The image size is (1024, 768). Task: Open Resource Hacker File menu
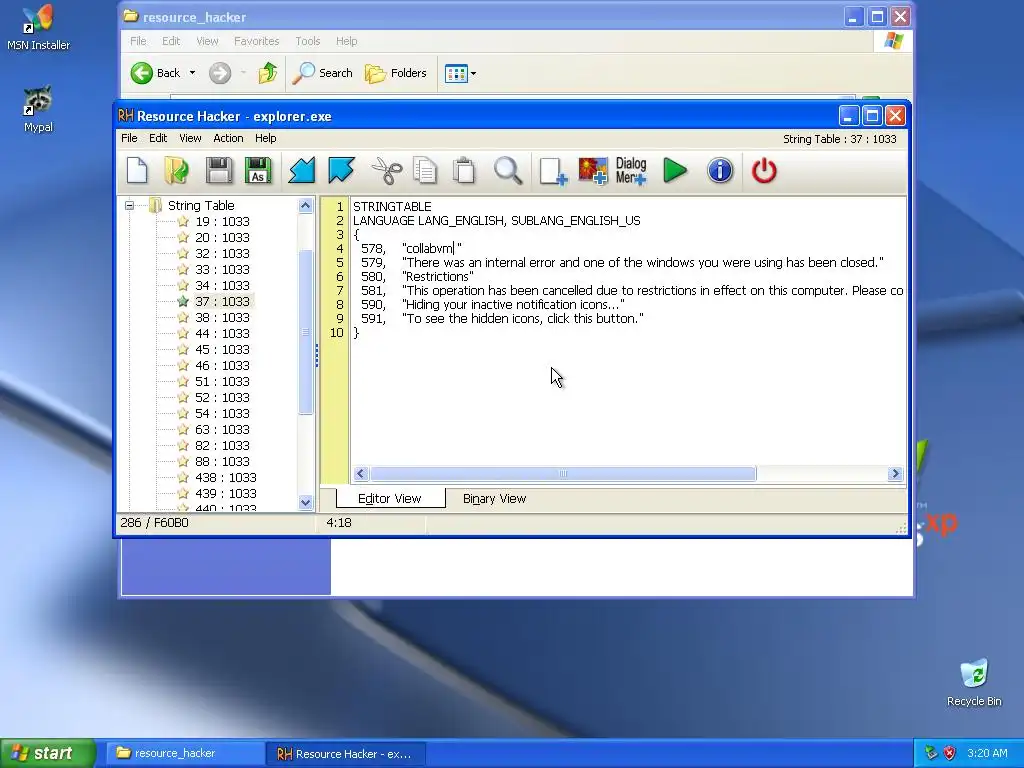click(x=129, y=138)
